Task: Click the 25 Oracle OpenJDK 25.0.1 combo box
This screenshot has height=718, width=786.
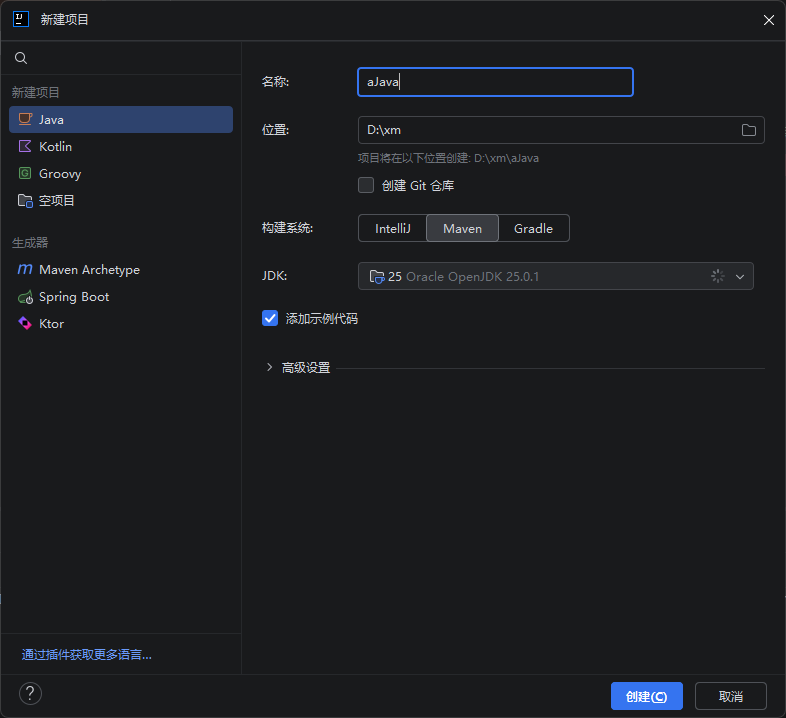Action: (555, 276)
